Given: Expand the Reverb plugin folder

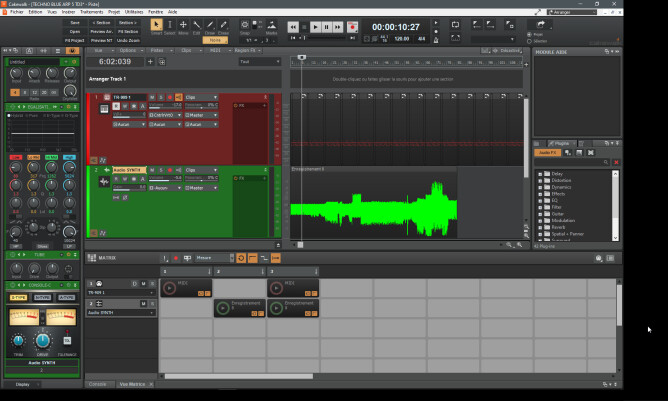Looking at the screenshot, I should pyautogui.click(x=540, y=227).
